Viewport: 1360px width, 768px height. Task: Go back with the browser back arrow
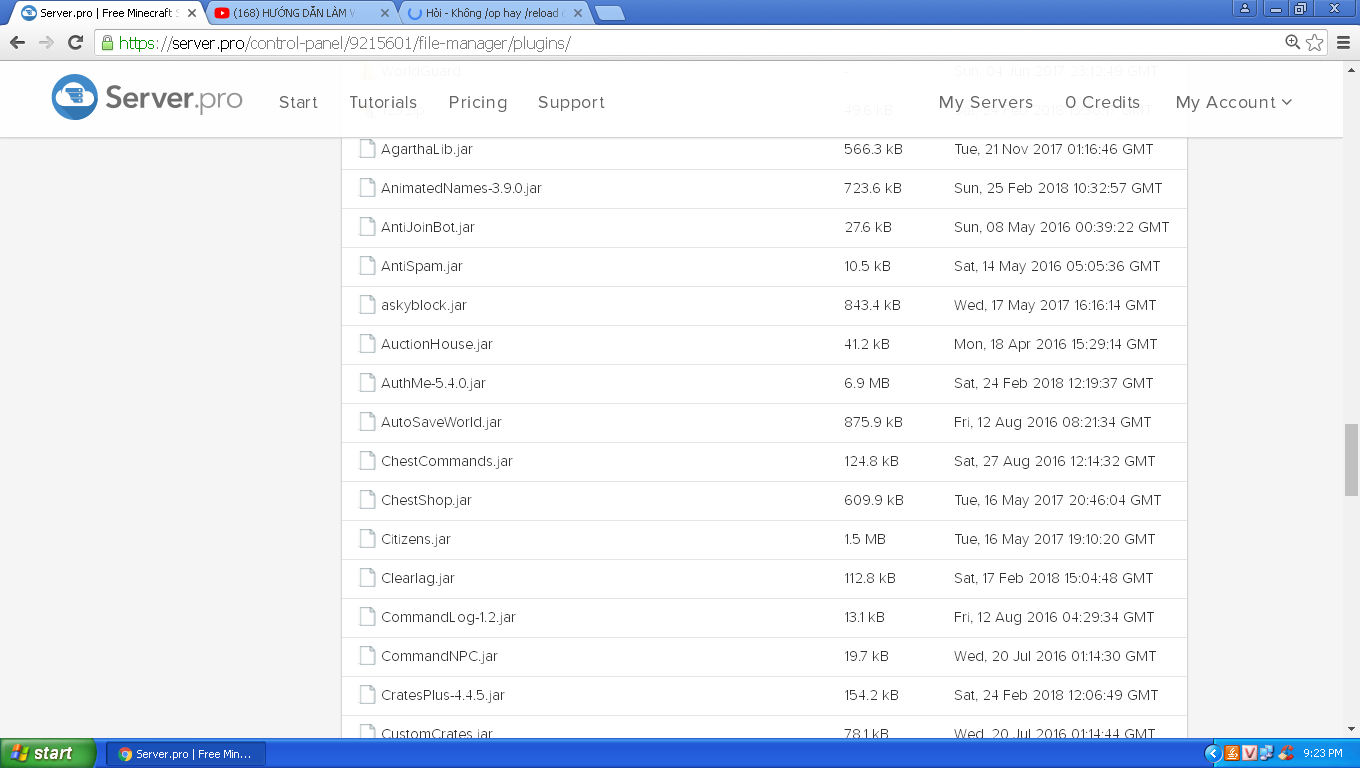(17, 43)
